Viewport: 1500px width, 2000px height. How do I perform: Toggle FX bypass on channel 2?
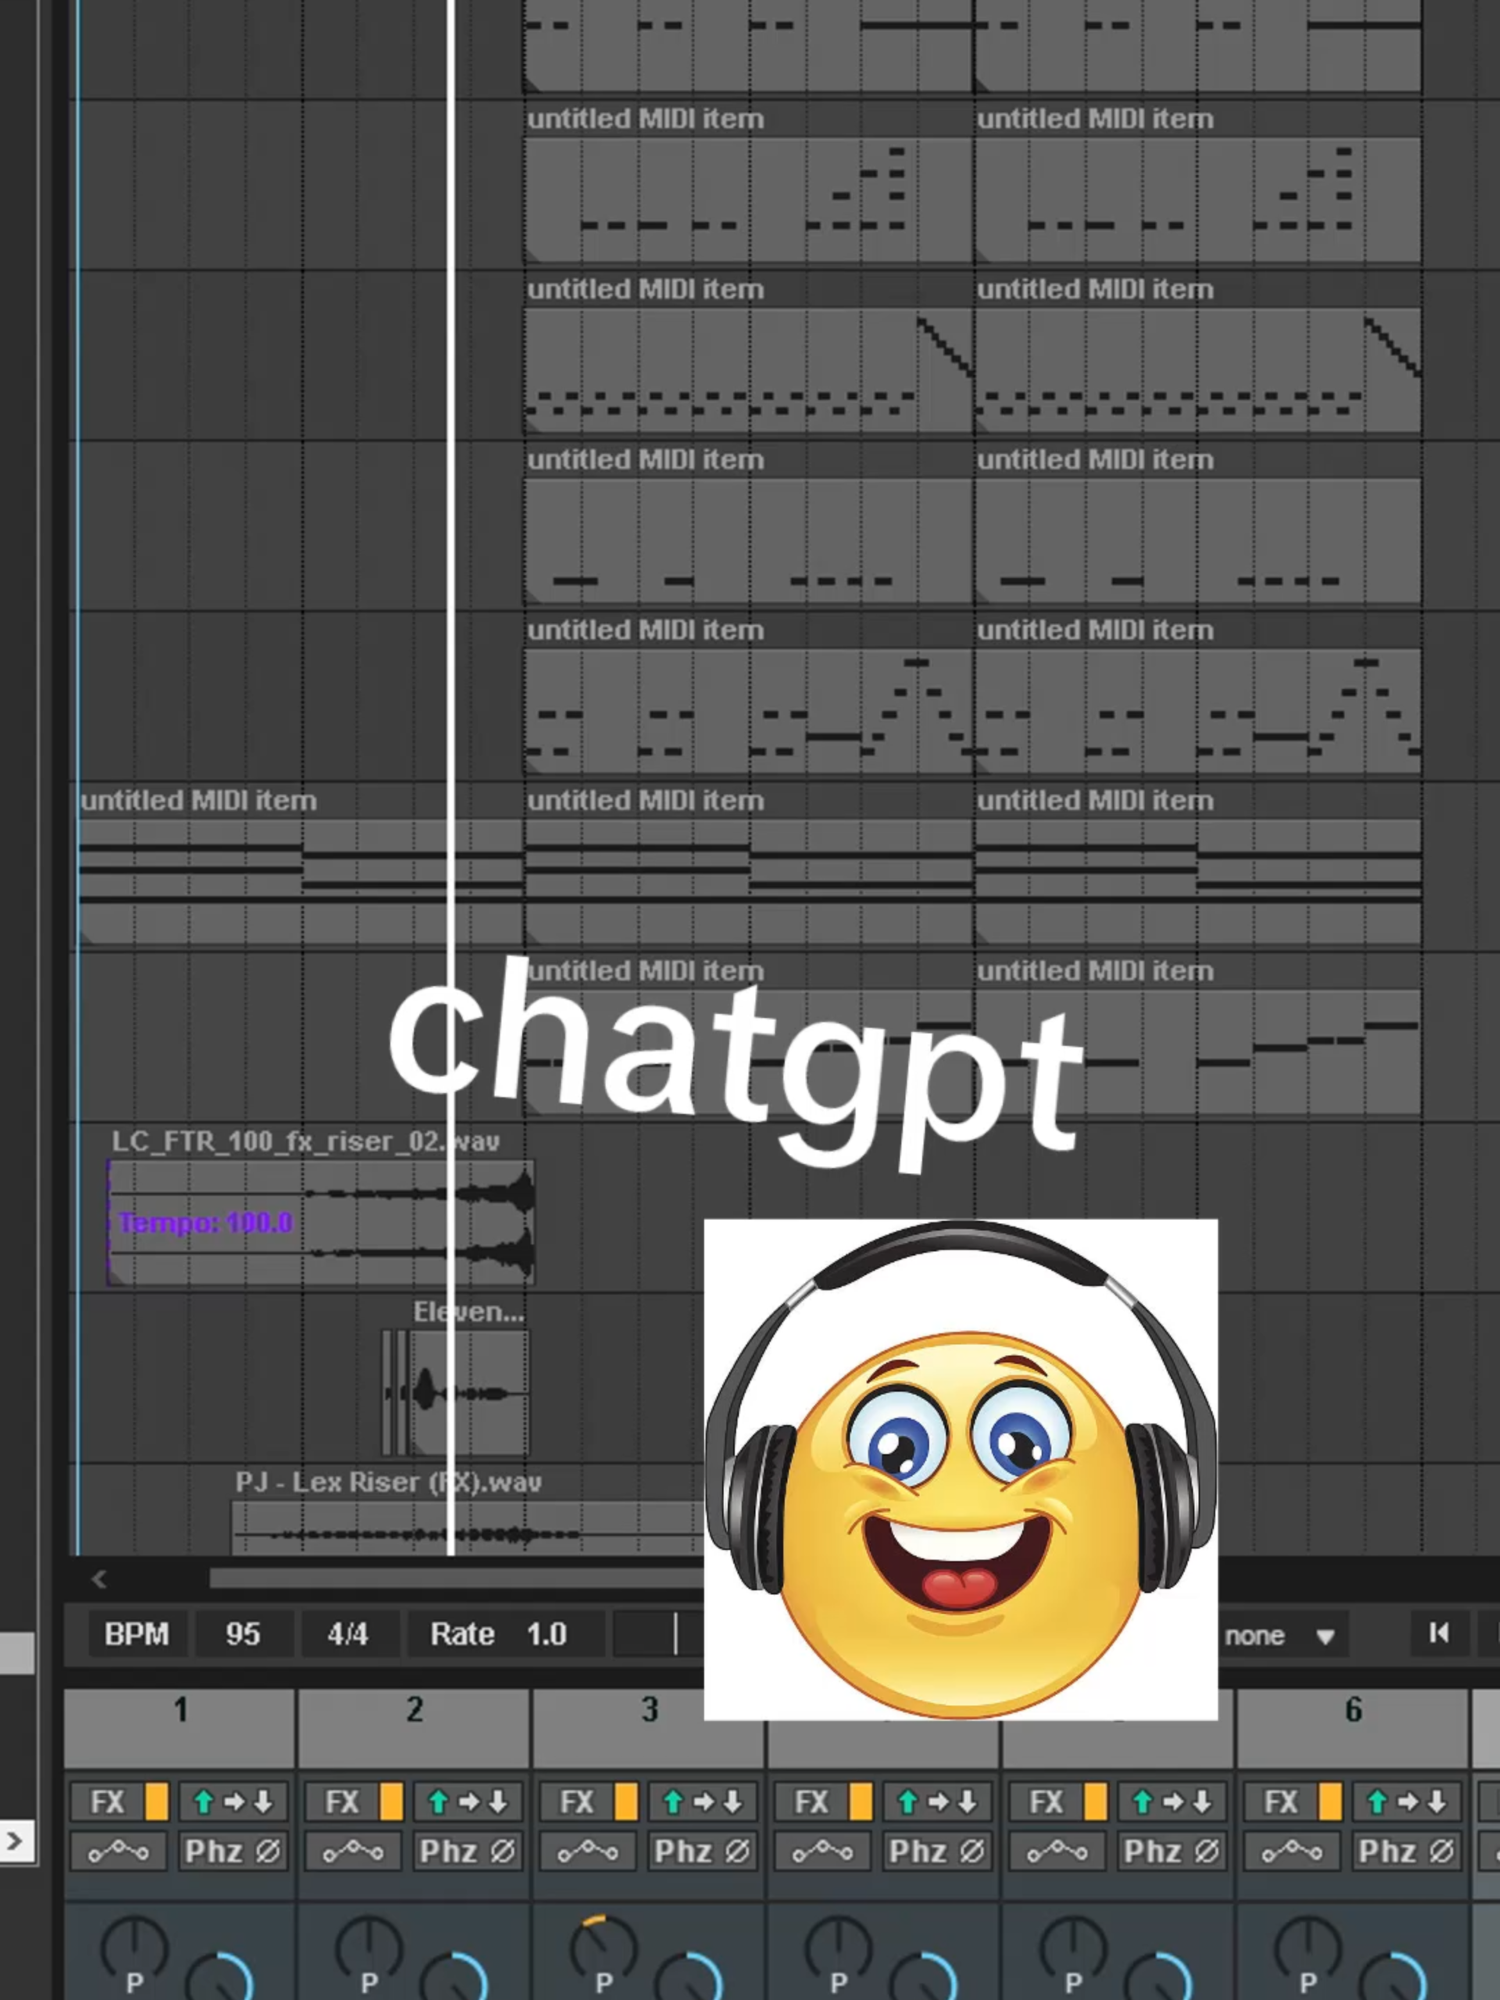(x=392, y=1802)
